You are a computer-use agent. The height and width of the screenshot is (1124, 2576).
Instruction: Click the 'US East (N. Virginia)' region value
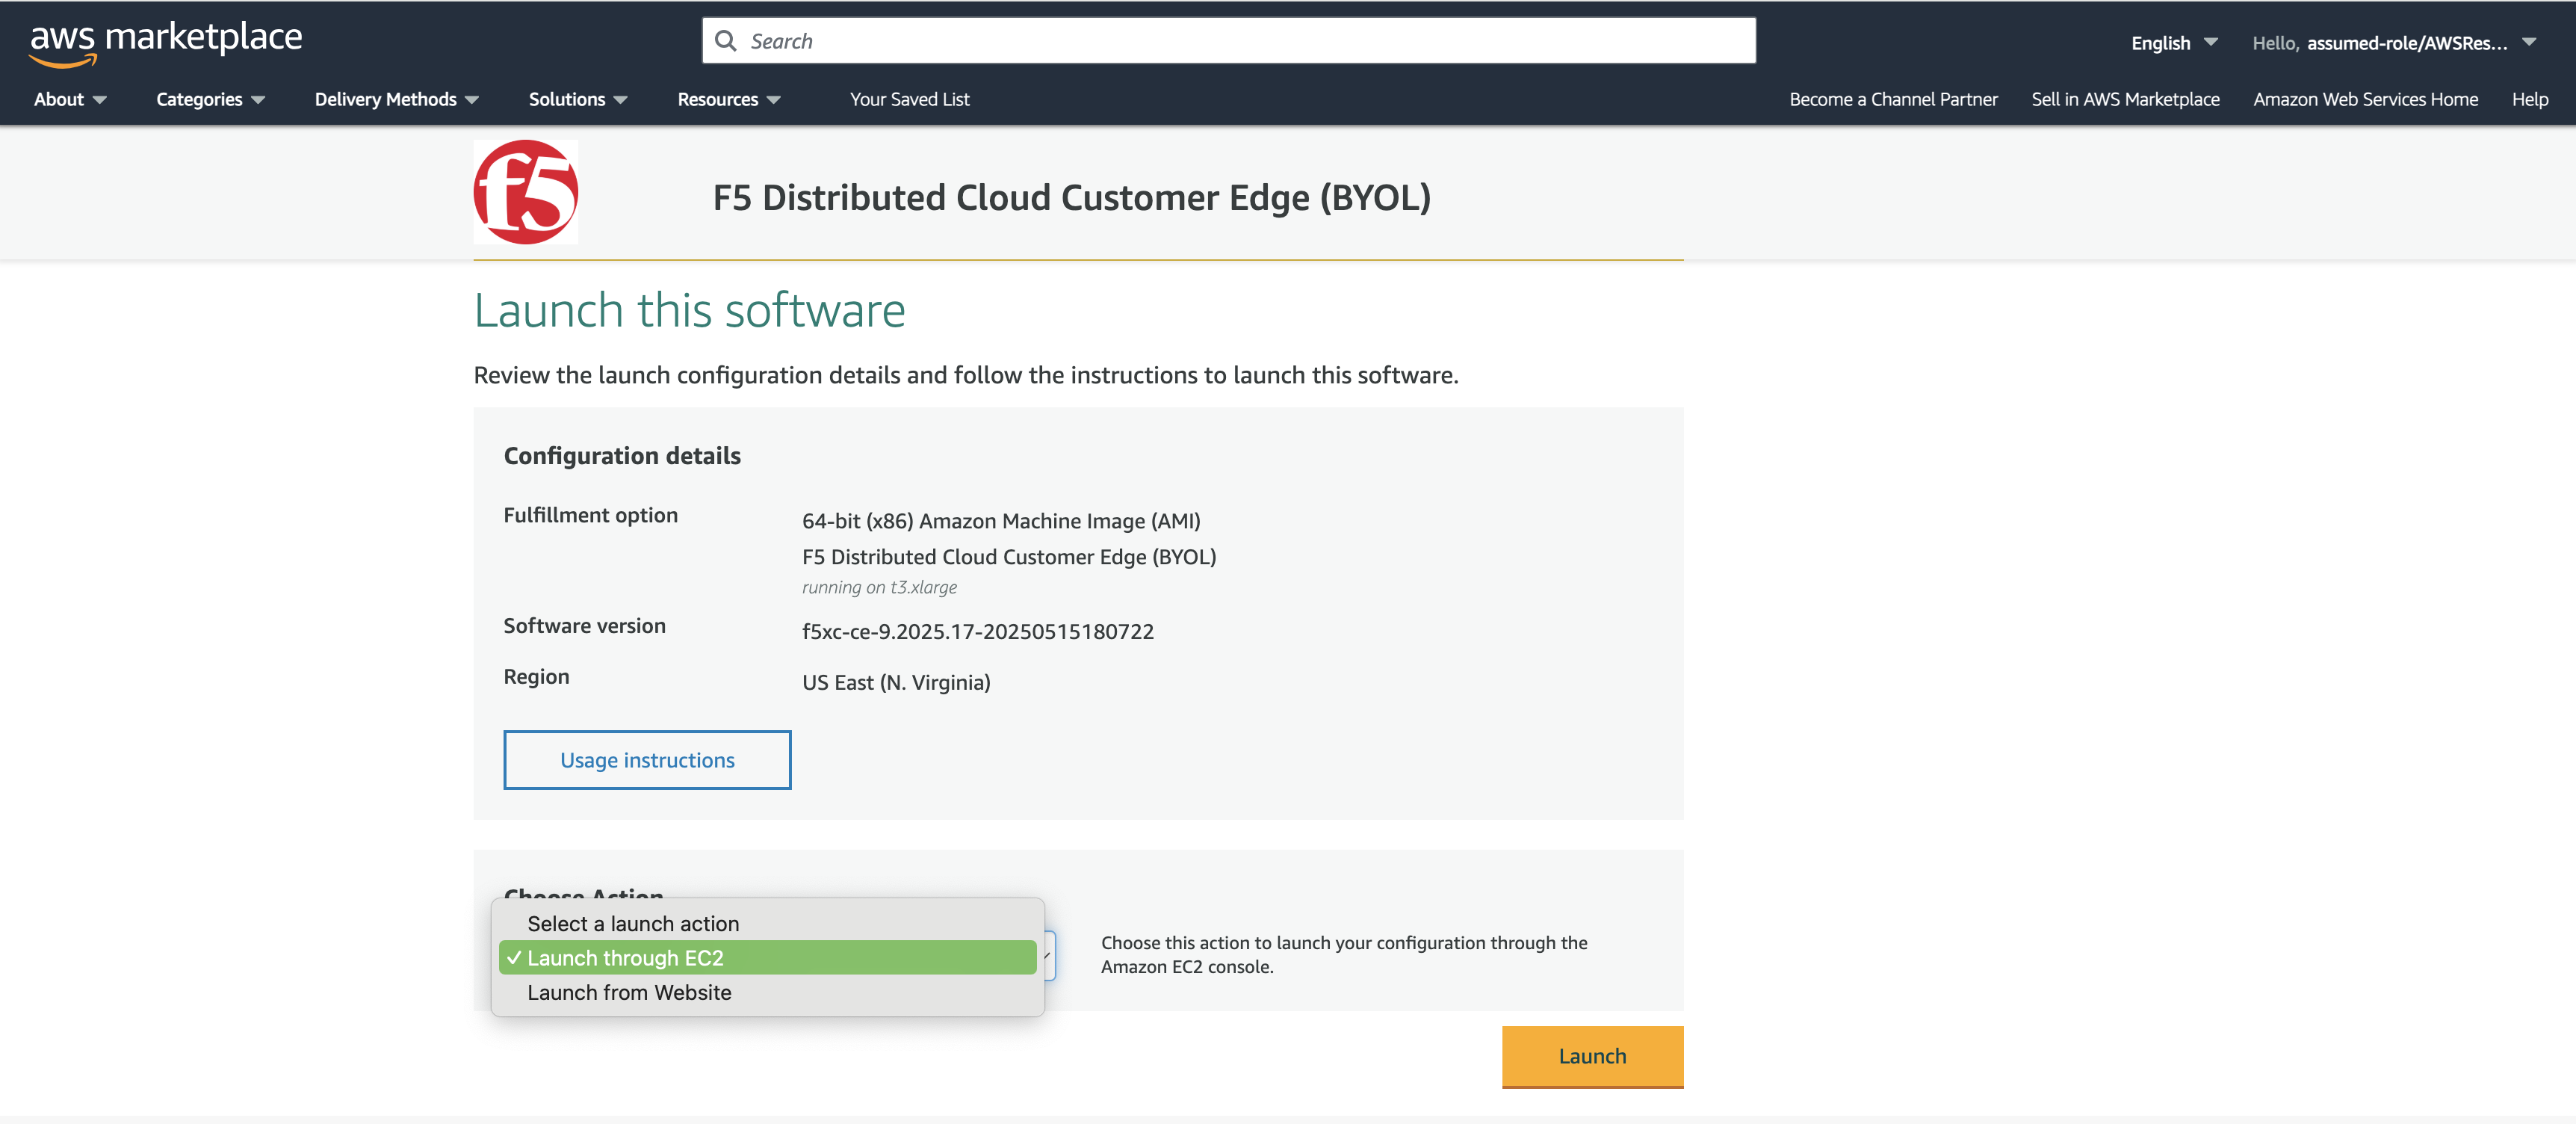click(x=896, y=683)
